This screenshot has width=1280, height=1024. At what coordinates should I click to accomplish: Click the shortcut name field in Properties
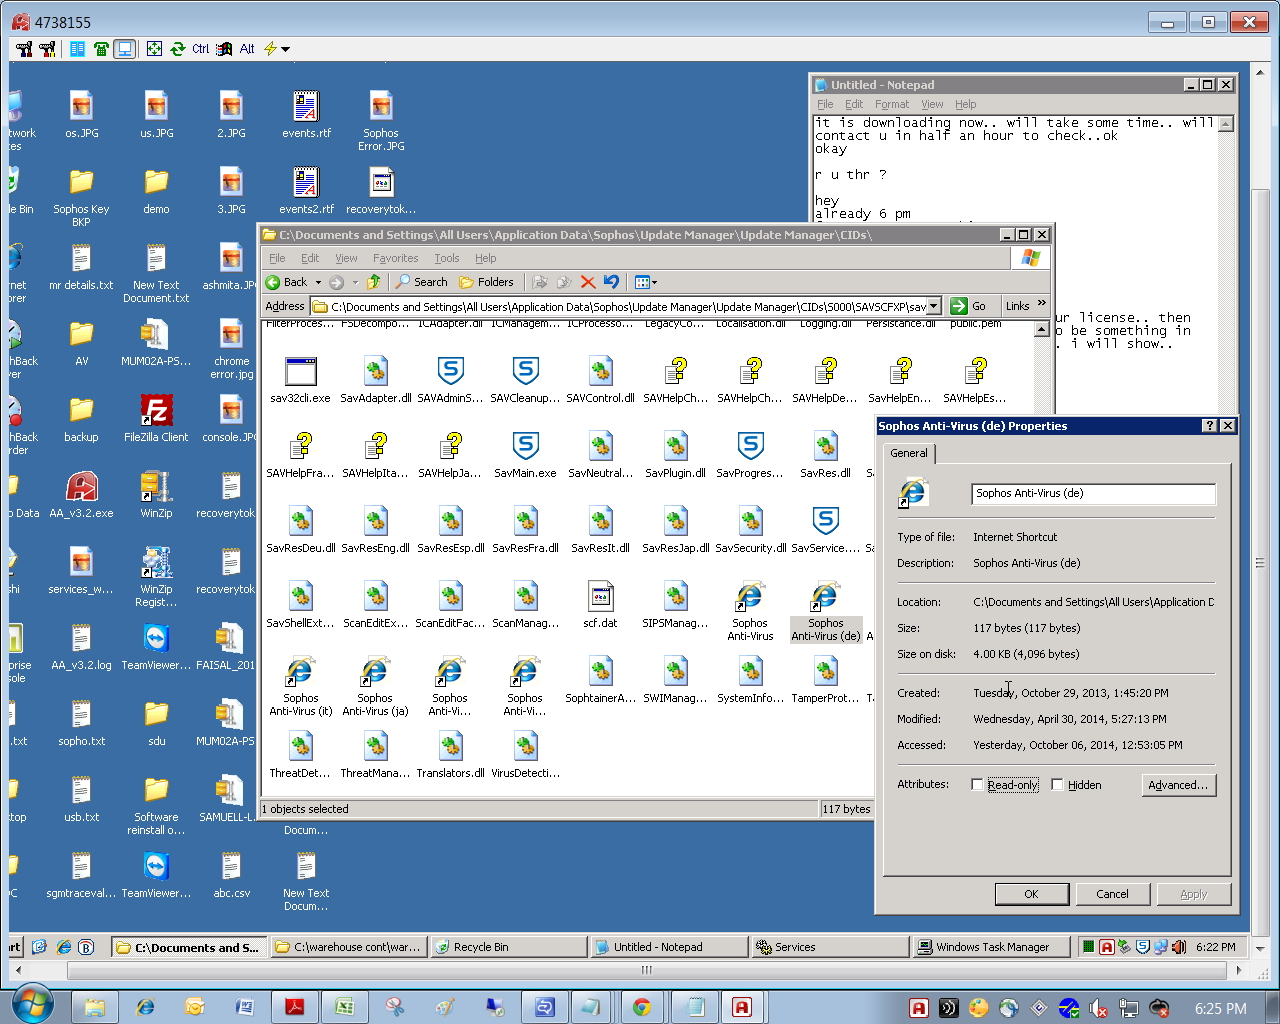(1093, 493)
